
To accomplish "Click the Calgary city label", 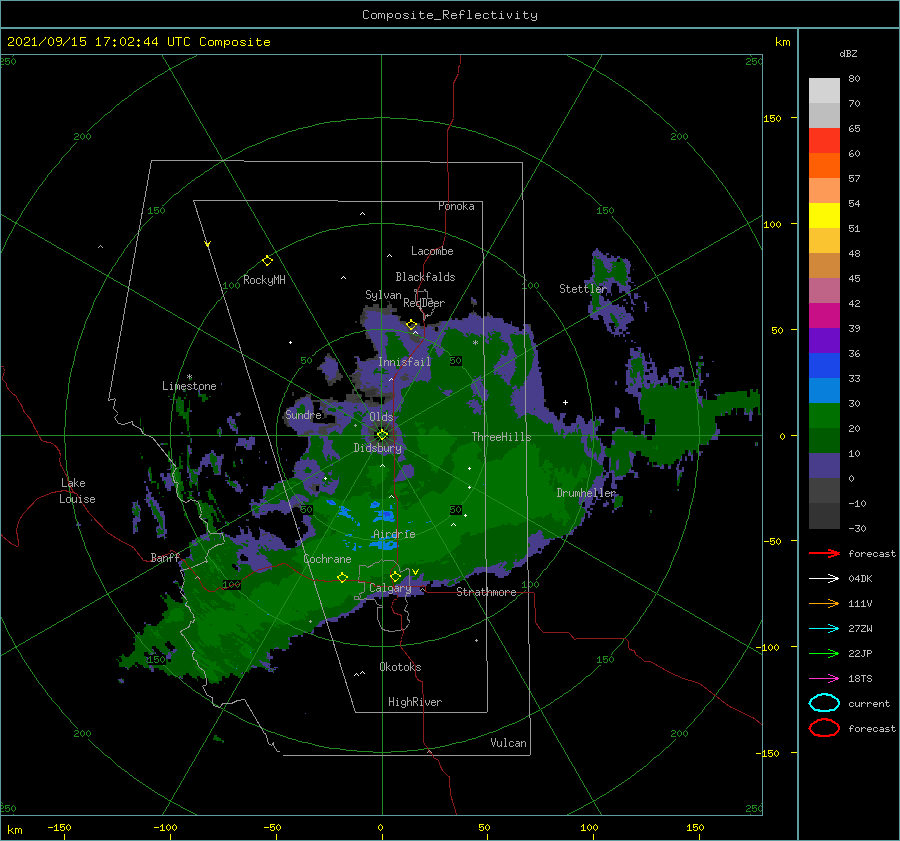I will click(x=390, y=588).
